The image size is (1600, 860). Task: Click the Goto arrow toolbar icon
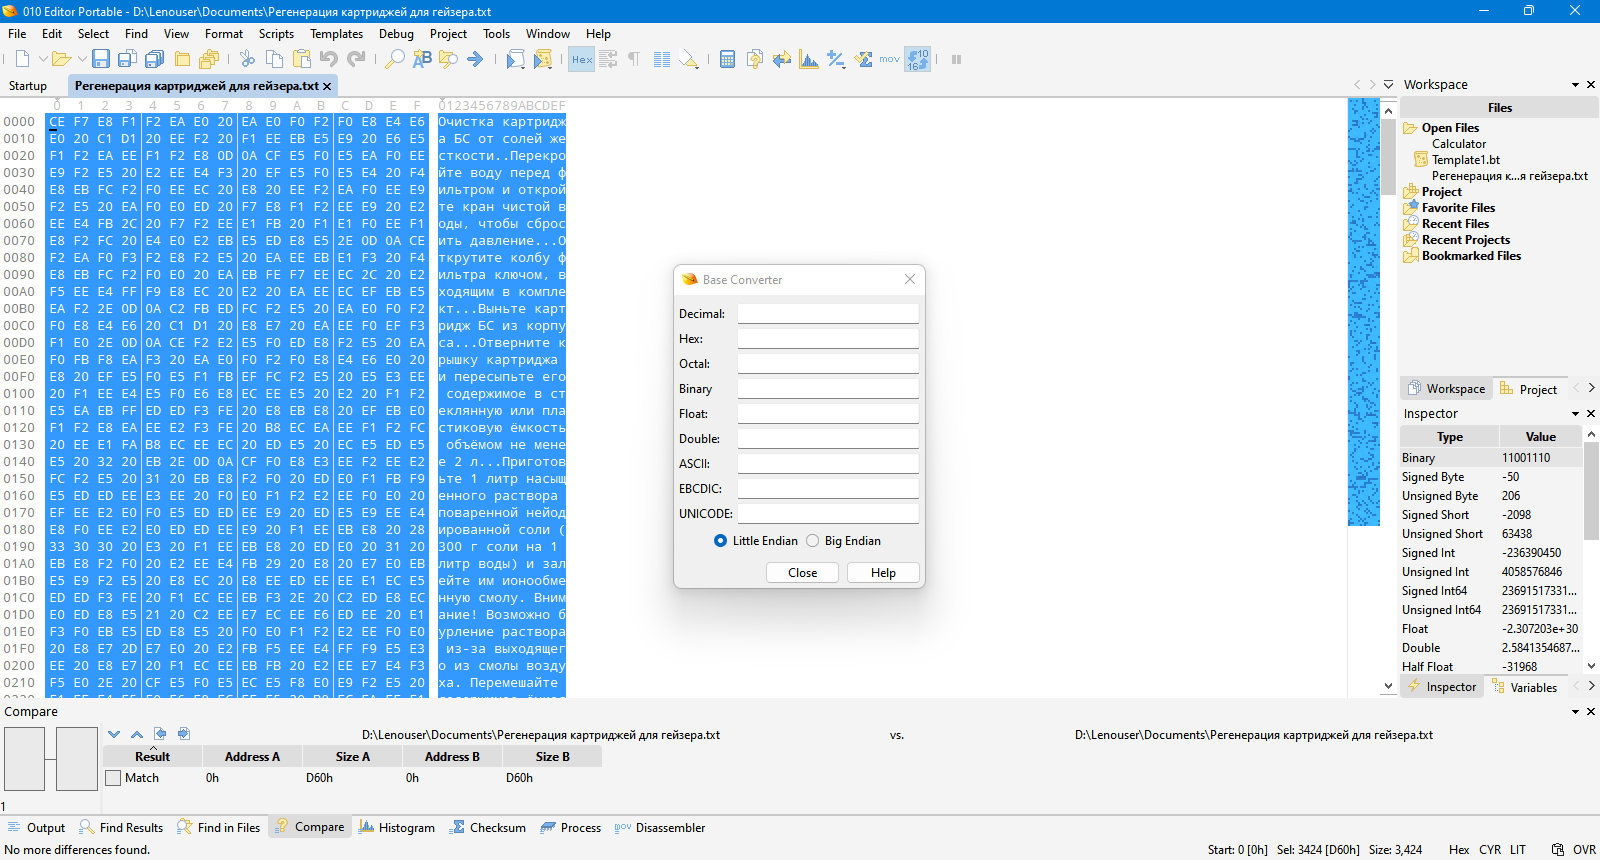(475, 59)
